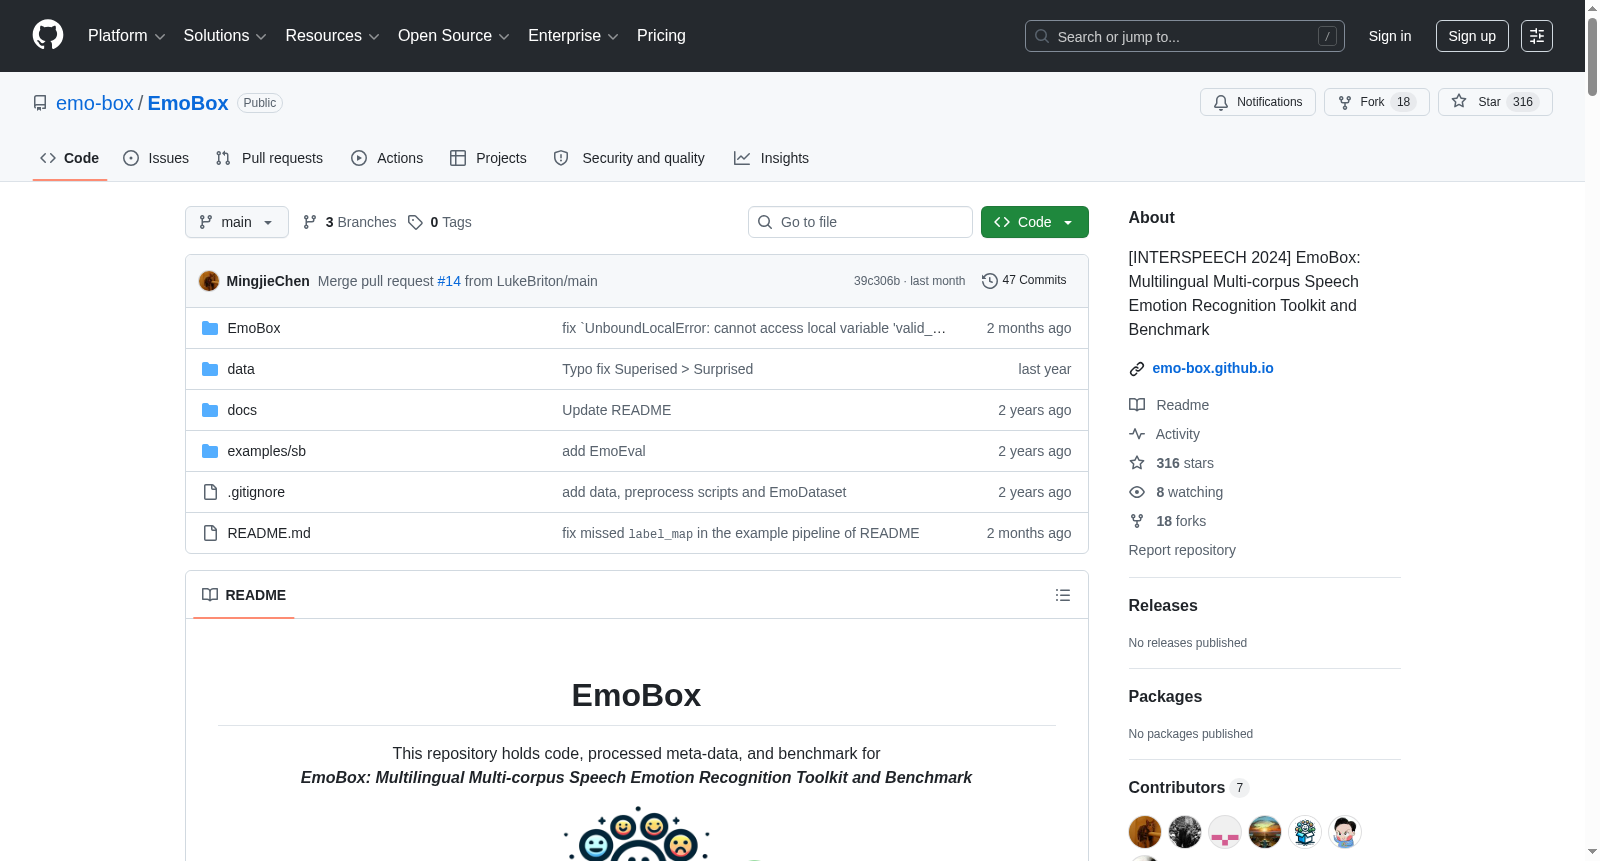Open the examples/sb folder
This screenshot has width=1600, height=861.
tap(267, 451)
